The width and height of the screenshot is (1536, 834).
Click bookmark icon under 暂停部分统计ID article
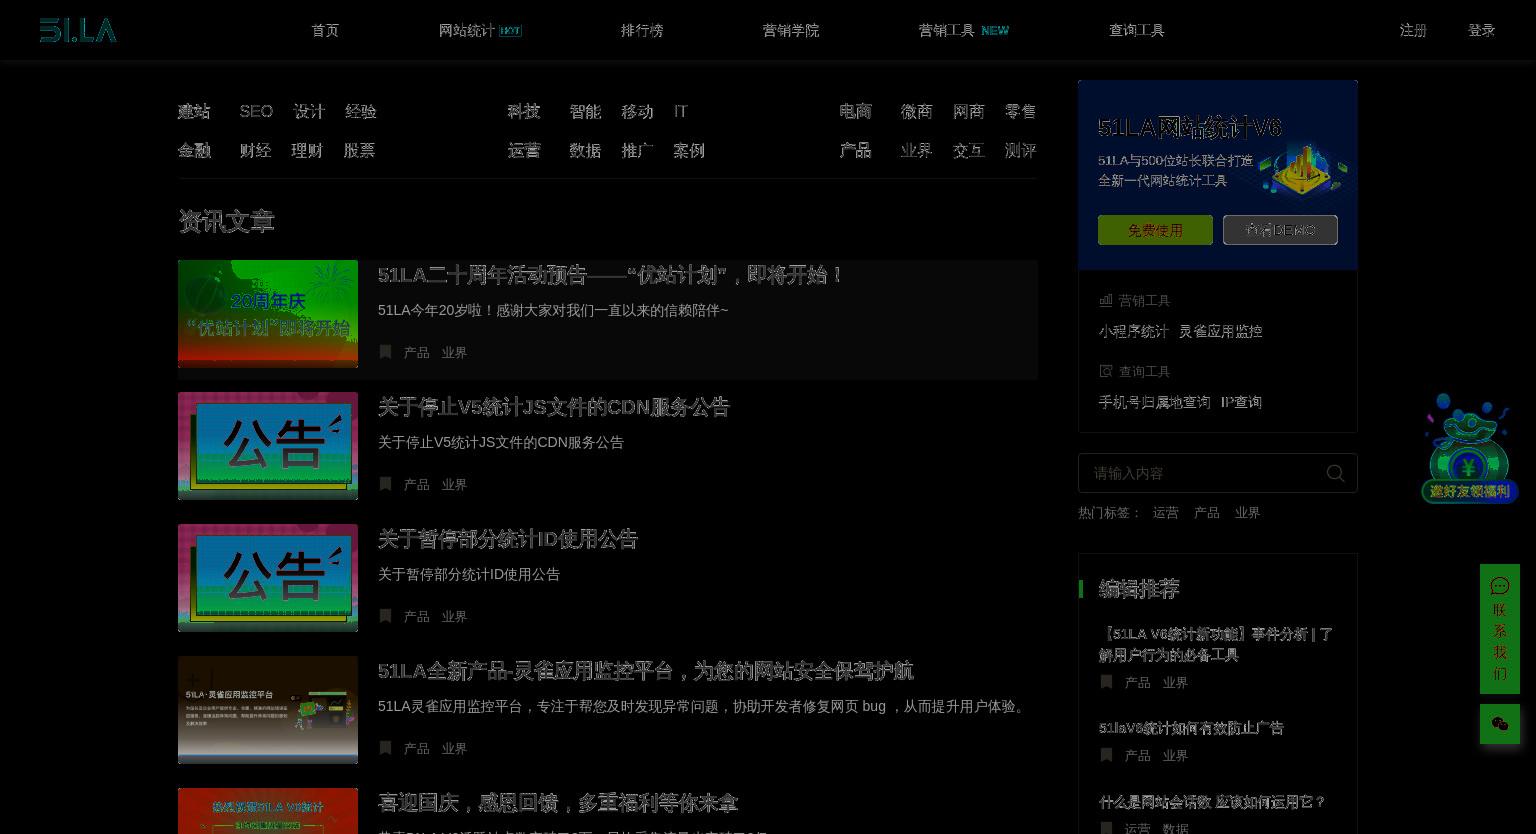point(385,616)
